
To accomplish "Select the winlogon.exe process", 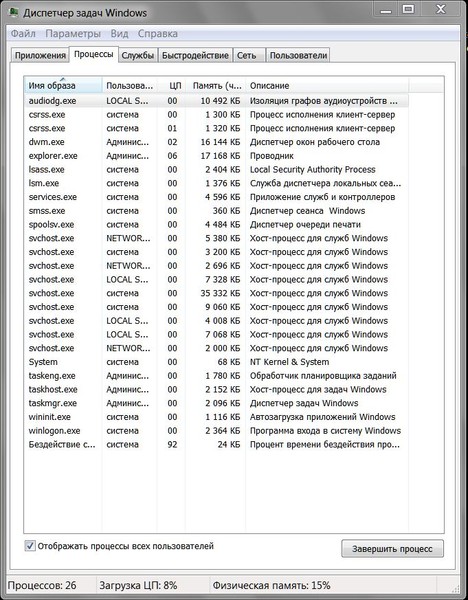I will 216,431.
